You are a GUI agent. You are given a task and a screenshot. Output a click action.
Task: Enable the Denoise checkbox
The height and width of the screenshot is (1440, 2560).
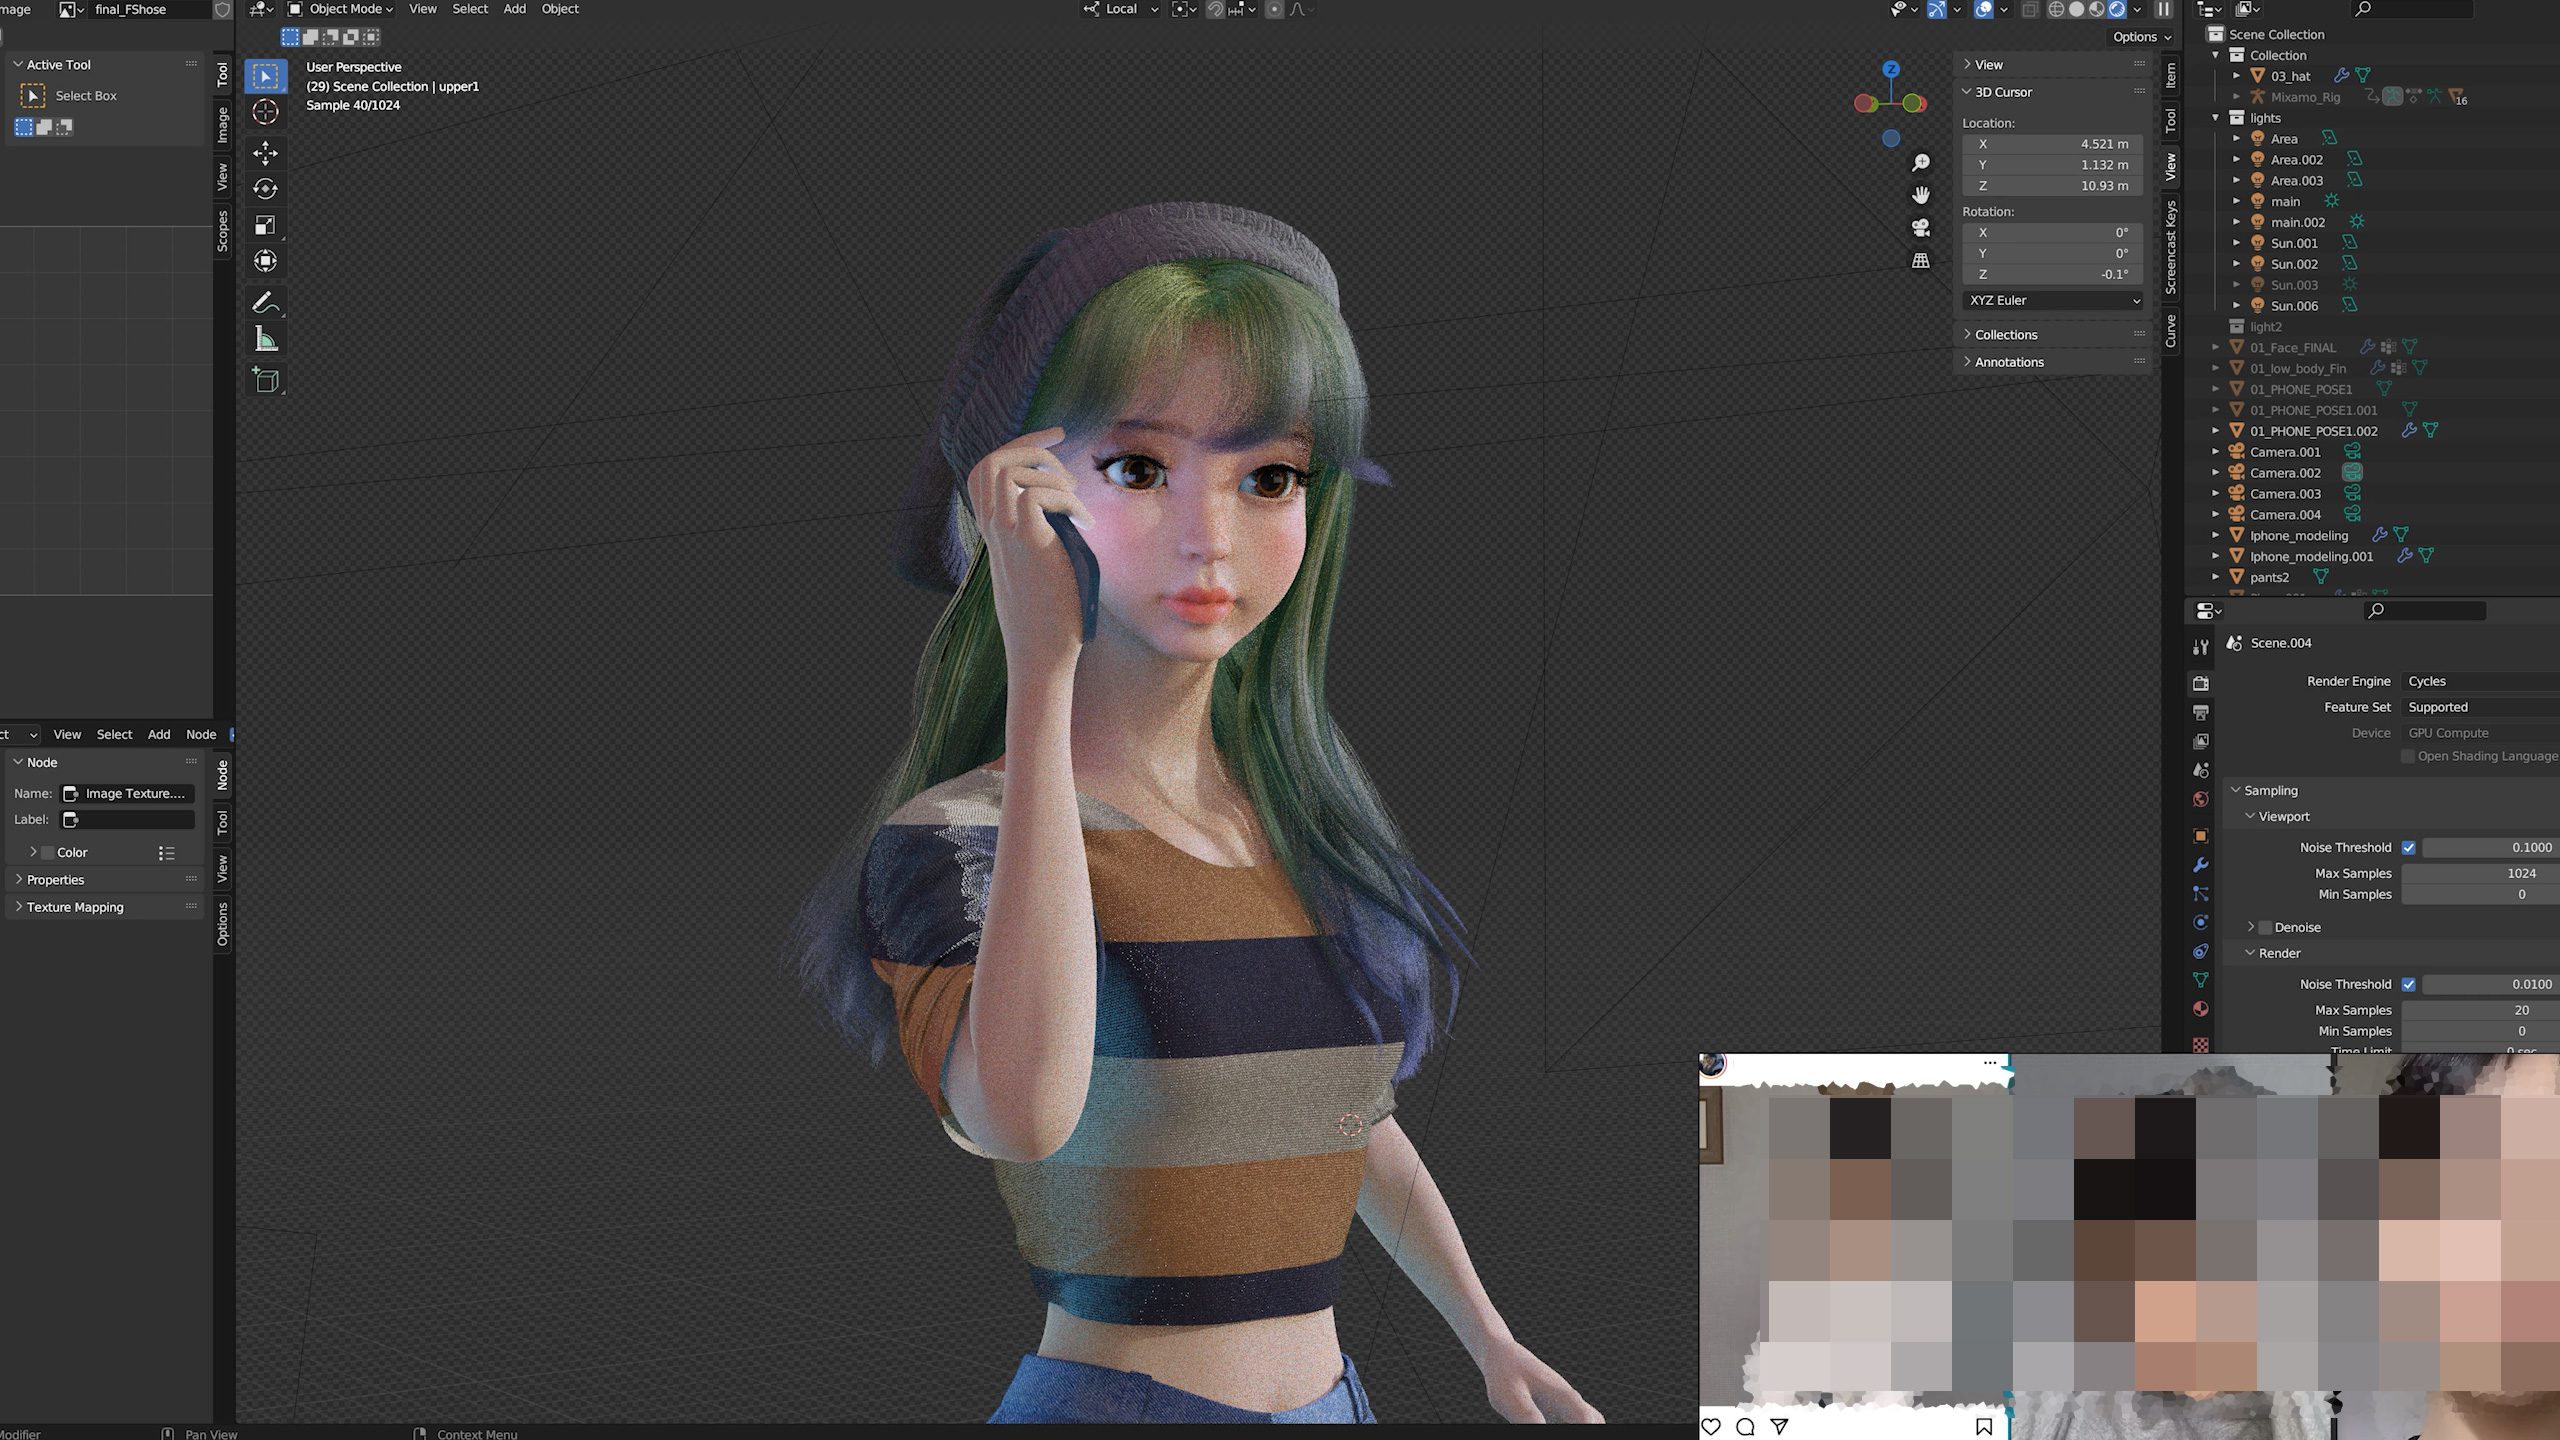tap(2266, 928)
